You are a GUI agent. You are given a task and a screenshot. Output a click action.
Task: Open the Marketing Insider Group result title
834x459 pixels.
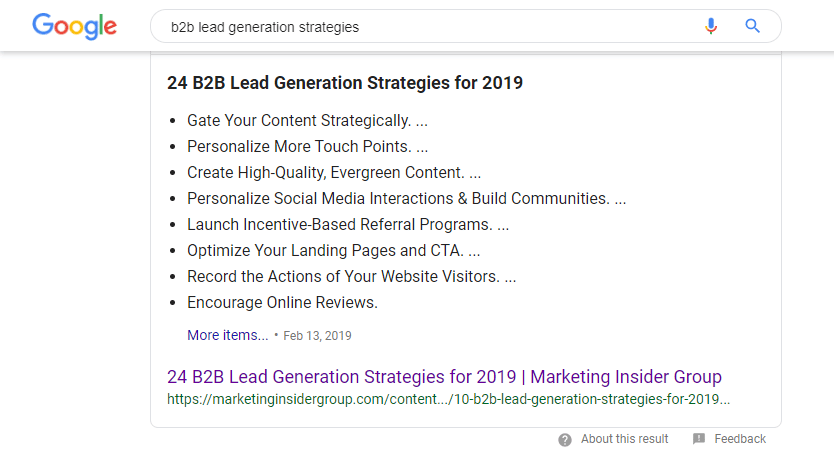444,377
